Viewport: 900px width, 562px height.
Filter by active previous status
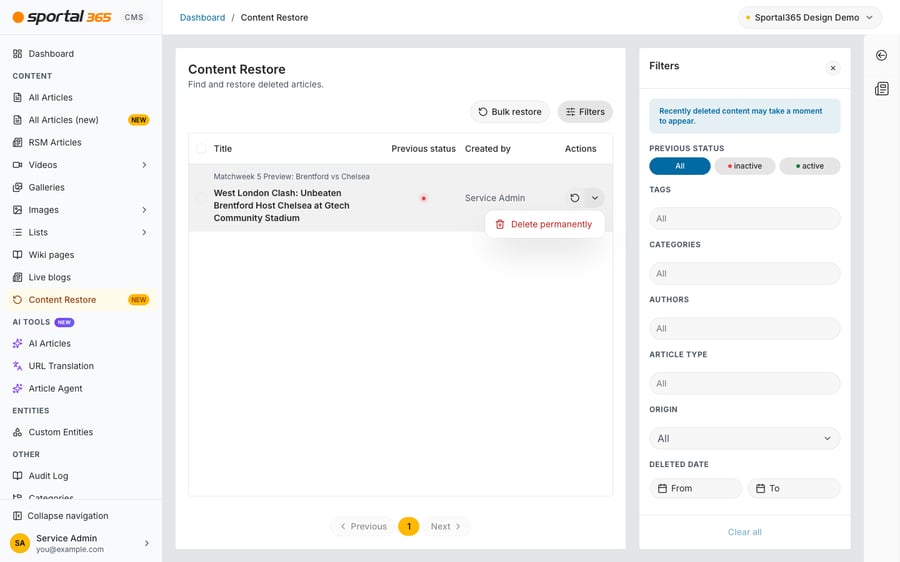pyautogui.click(x=810, y=166)
